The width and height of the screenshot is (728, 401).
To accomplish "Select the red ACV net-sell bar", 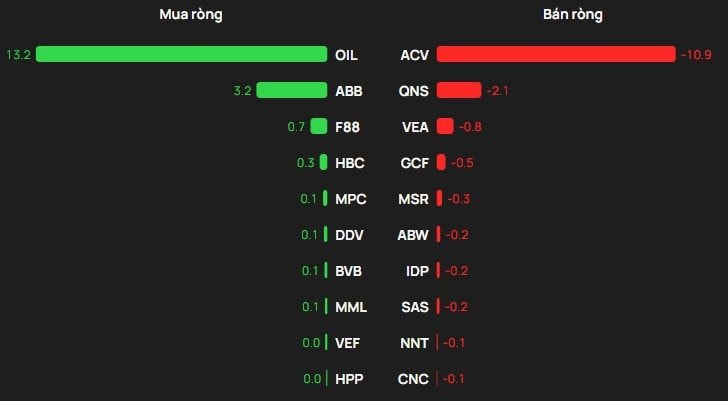I will coord(556,54).
